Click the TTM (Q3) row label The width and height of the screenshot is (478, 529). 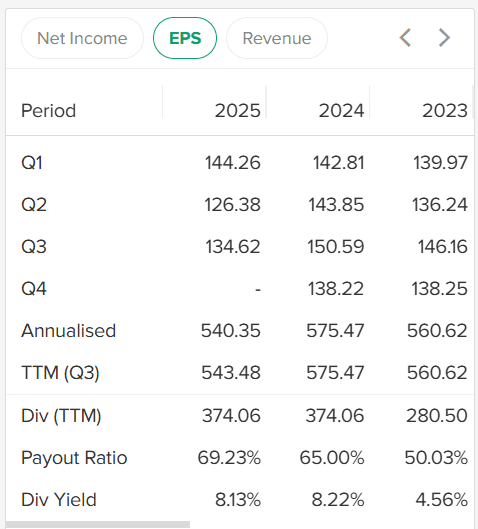tap(60, 373)
